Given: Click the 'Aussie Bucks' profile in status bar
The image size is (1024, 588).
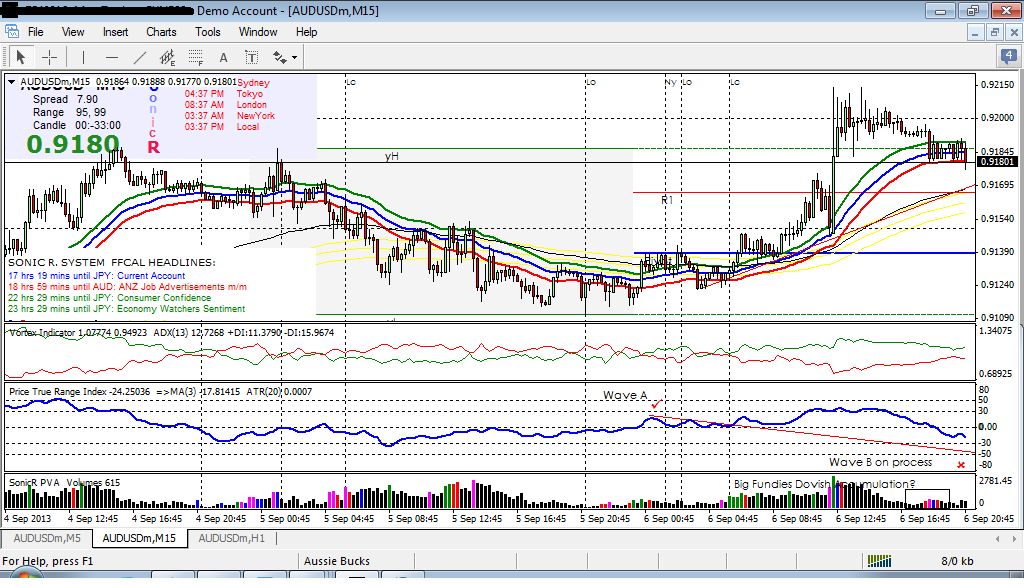Looking at the screenshot, I should [x=337, y=561].
